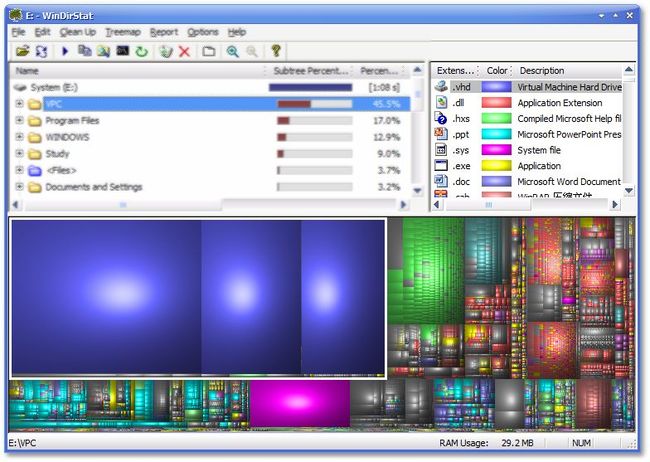This screenshot has width=650, height=462.
Task: Click the System (E:) drive icon
Action: (20, 88)
